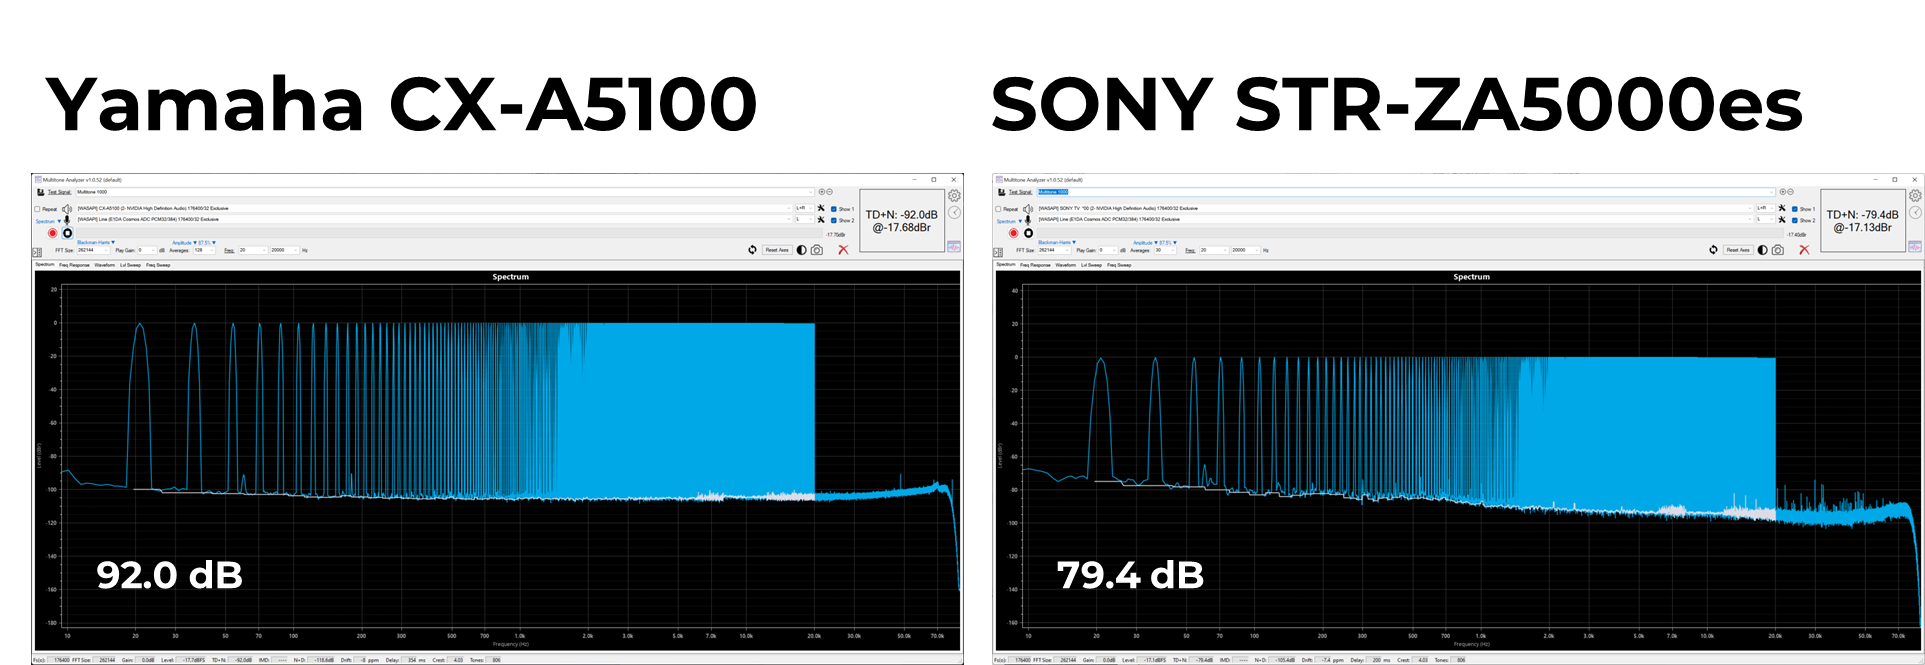Switch to Waveform tab in Yamaha window
Viewport: 1925px width, 665px height.
[x=105, y=265]
